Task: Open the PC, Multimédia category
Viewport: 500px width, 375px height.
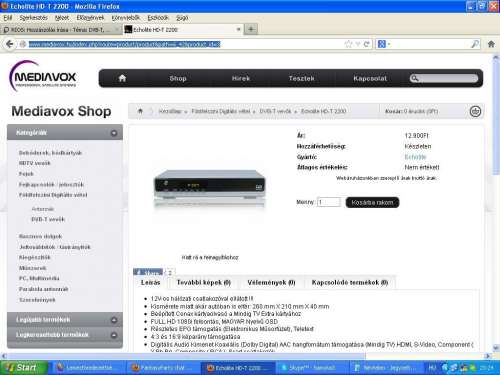Action: [x=39, y=278]
